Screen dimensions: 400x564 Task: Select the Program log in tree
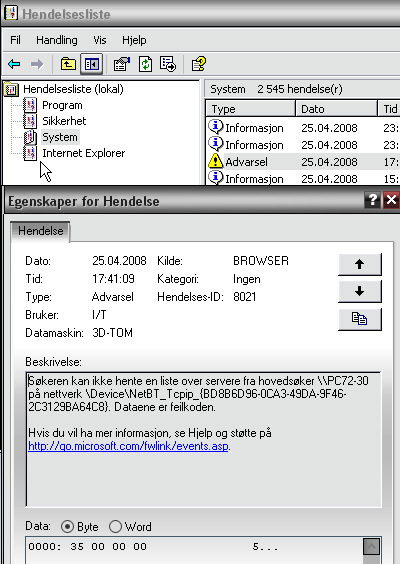(62, 105)
